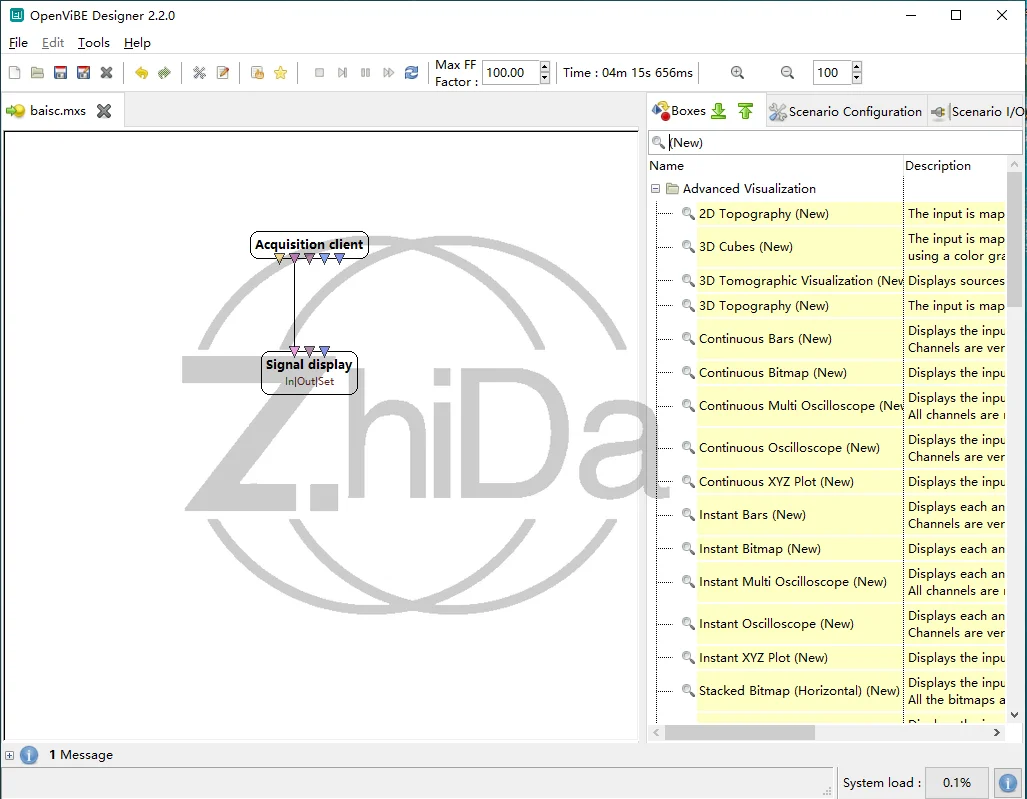Open the Edit menu
The image size is (1027, 799).
coord(52,43)
